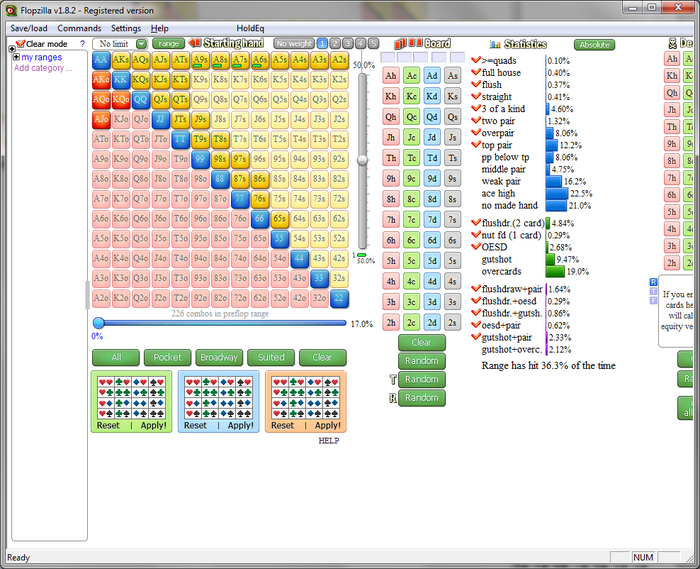
Task: Open the HoldEq menu
Action: [x=250, y=28]
